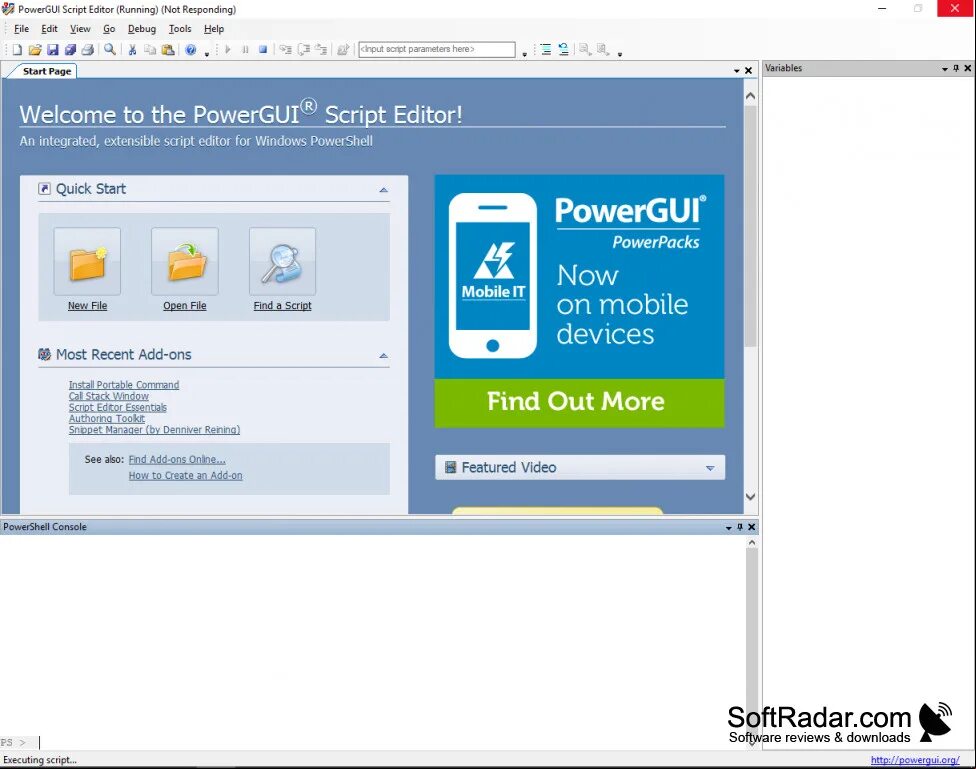This screenshot has height=769, width=976.
Task: Click the Cut scissors icon
Action: pyautogui.click(x=132, y=50)
